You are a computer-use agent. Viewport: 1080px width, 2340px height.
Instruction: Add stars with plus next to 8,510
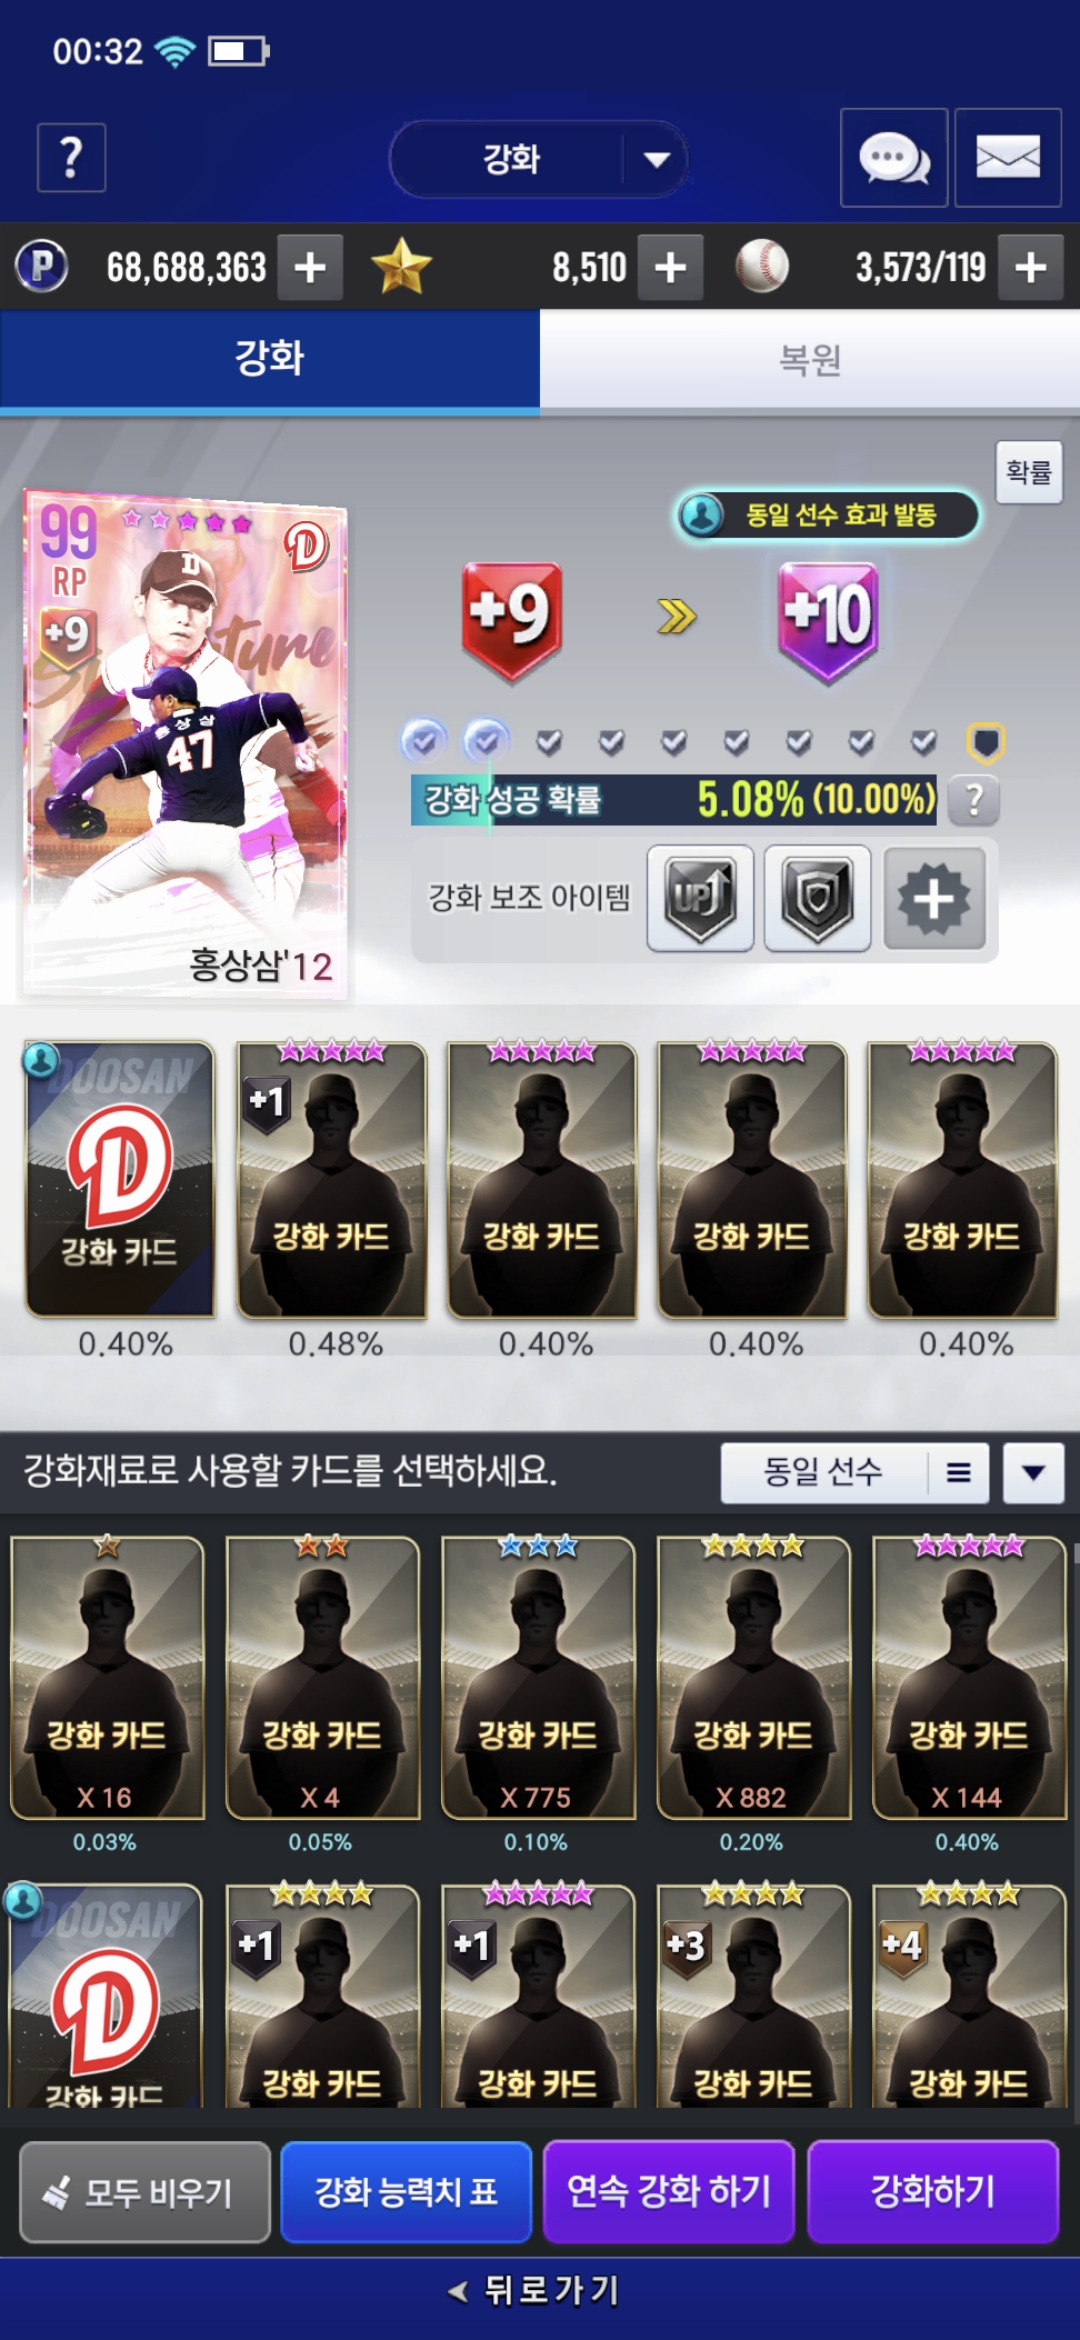[x=670, y=267]
